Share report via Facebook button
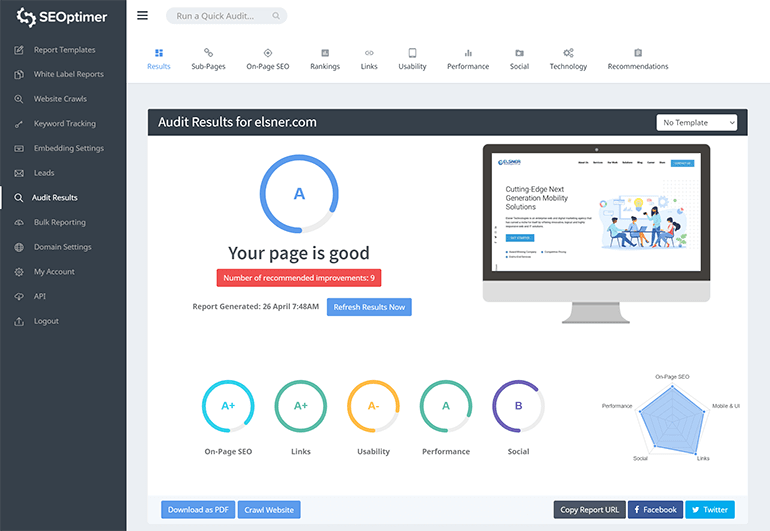770x531 pixels. point(655,510)
